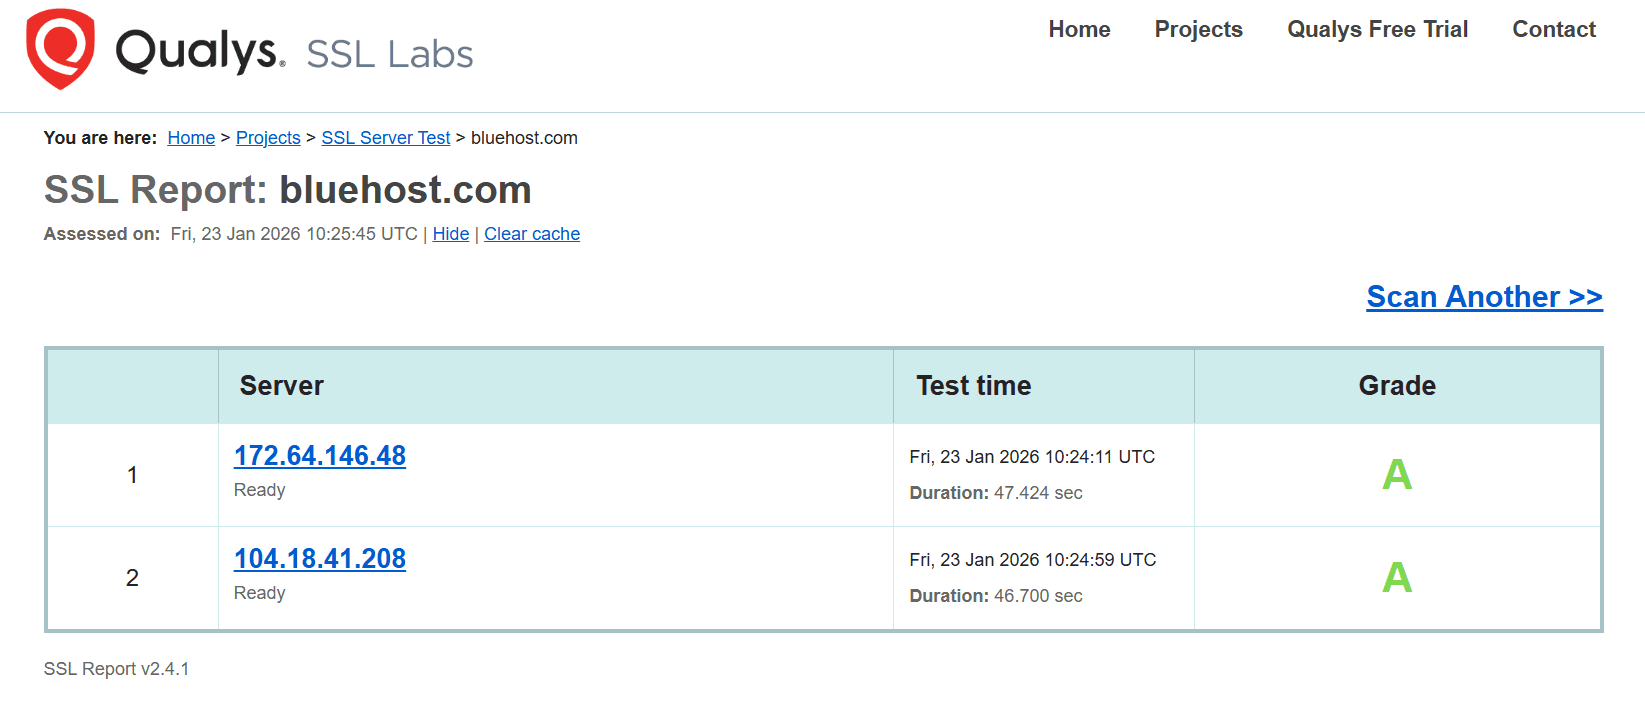
Task: Open the Projects navigation item
Action: [1197, 30]
